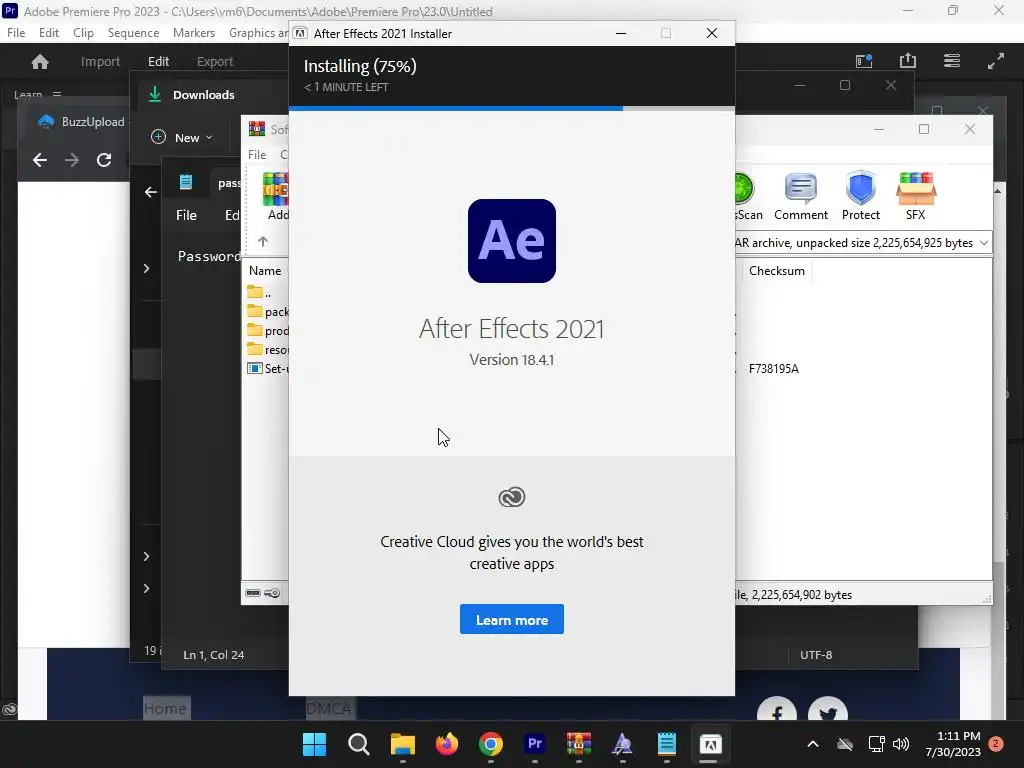Select the Set-up file in WinRAR
1024x768 pixels.
pos(268,368)
